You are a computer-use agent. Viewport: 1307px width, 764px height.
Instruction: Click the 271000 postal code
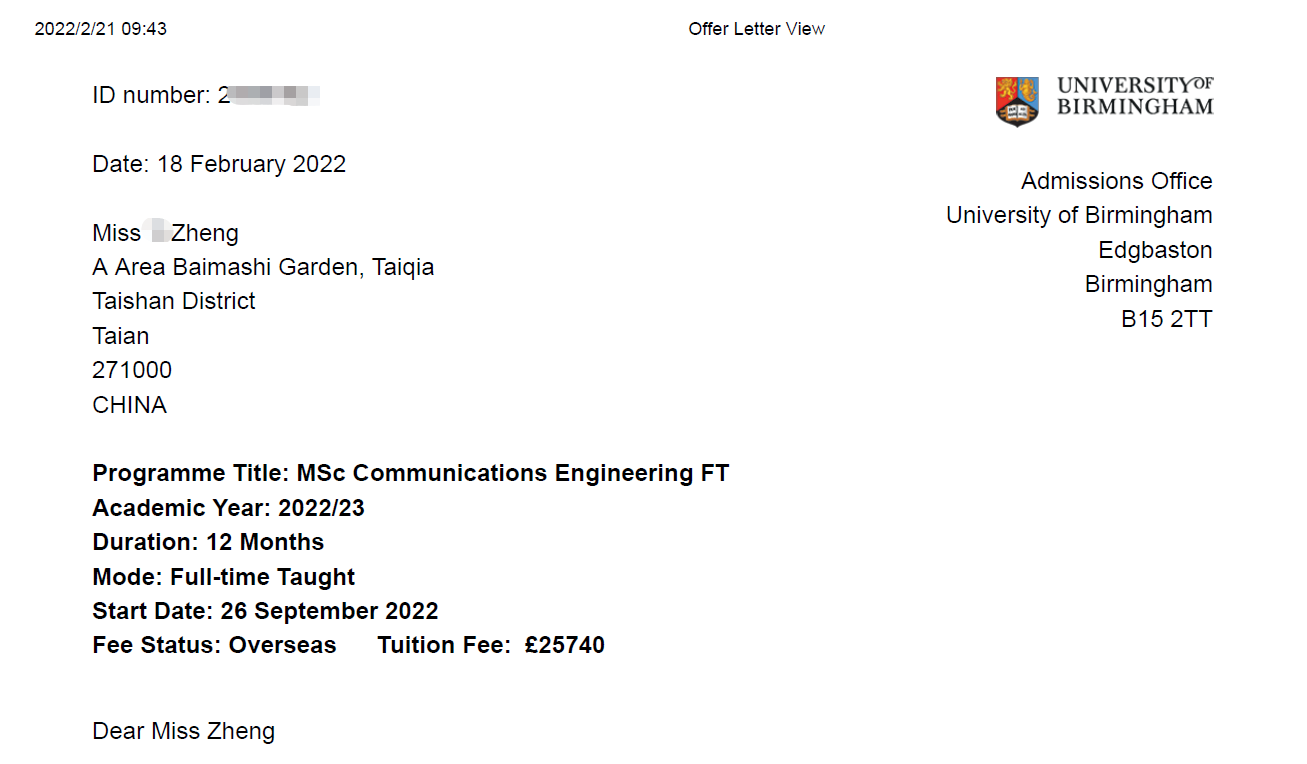[x=132, y=370]
